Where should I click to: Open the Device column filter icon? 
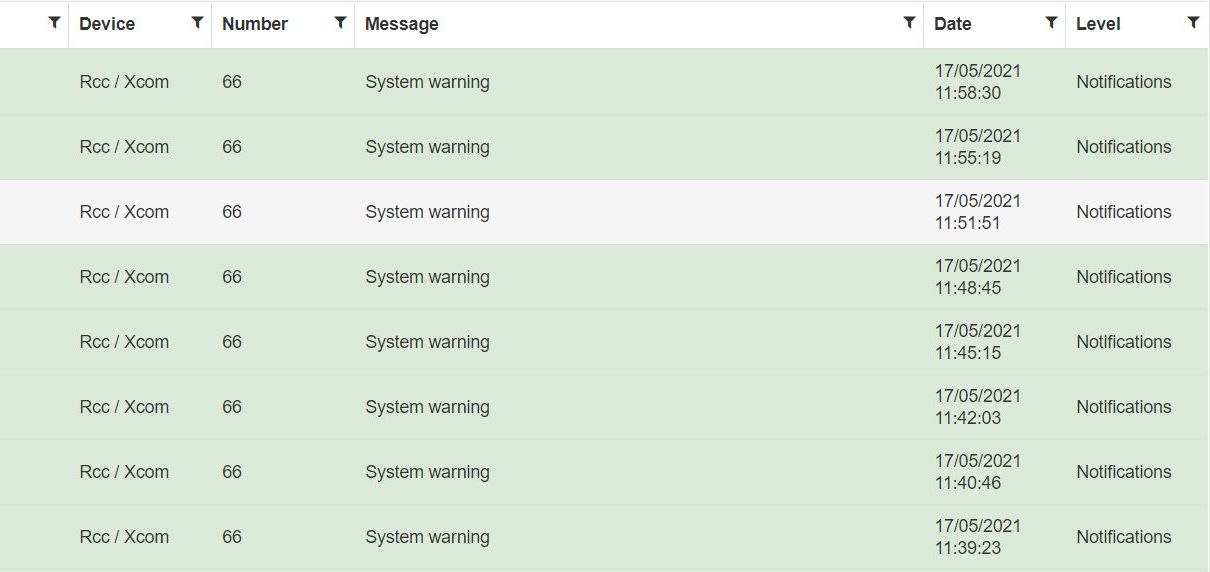[197, 22]
